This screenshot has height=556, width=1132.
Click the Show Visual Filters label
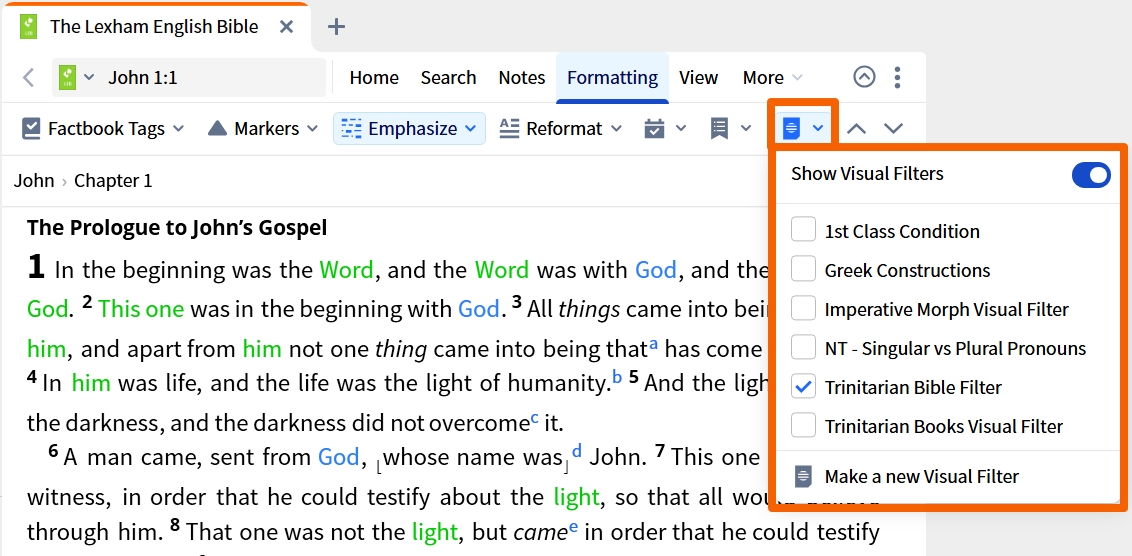[x=867, y=174]
